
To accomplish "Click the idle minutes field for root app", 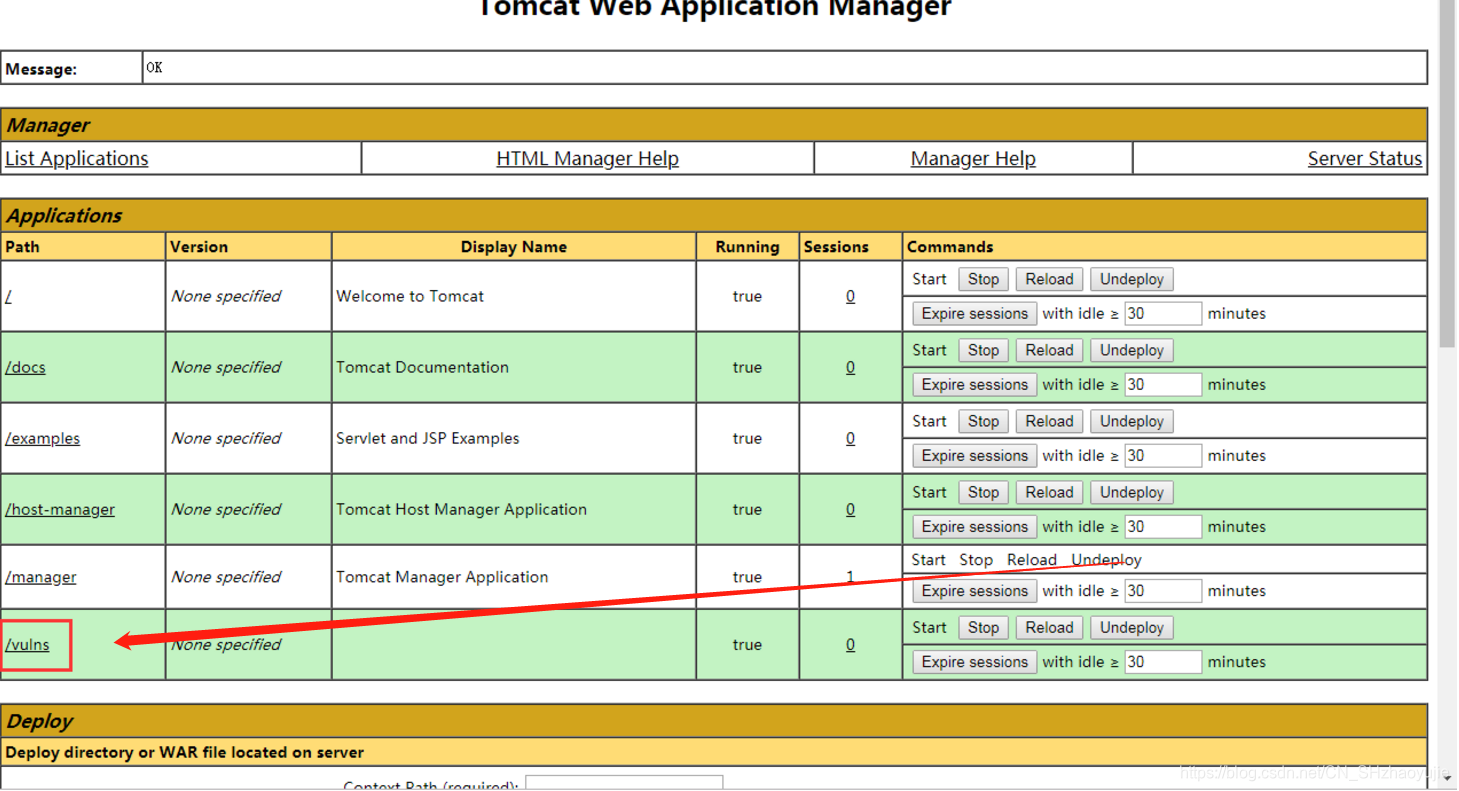I will click(x=1163, y=313).
